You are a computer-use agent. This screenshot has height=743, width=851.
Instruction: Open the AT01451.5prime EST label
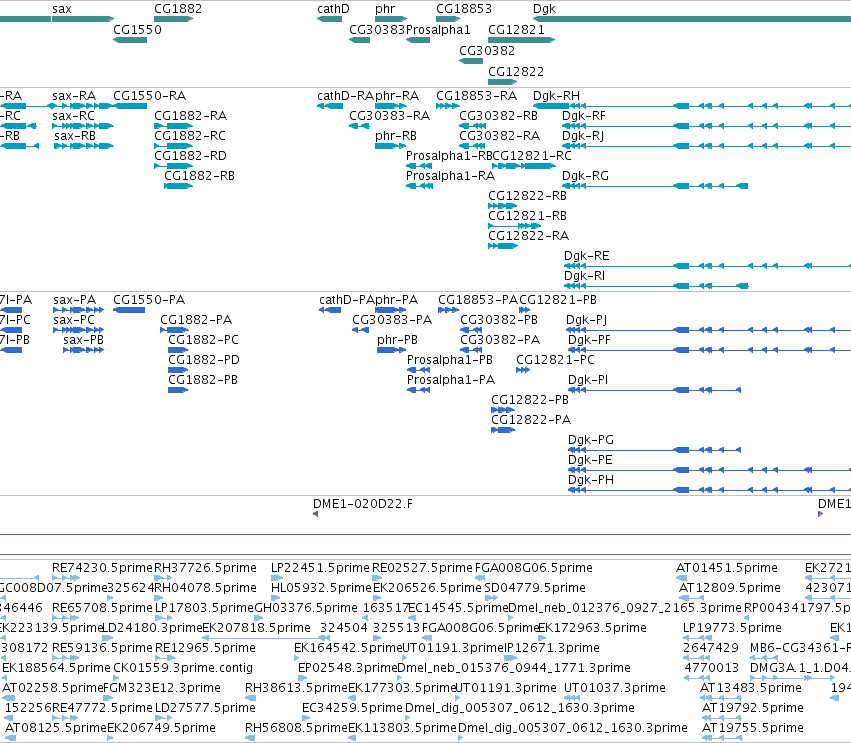pyautogui.click(x=727, y=568)
